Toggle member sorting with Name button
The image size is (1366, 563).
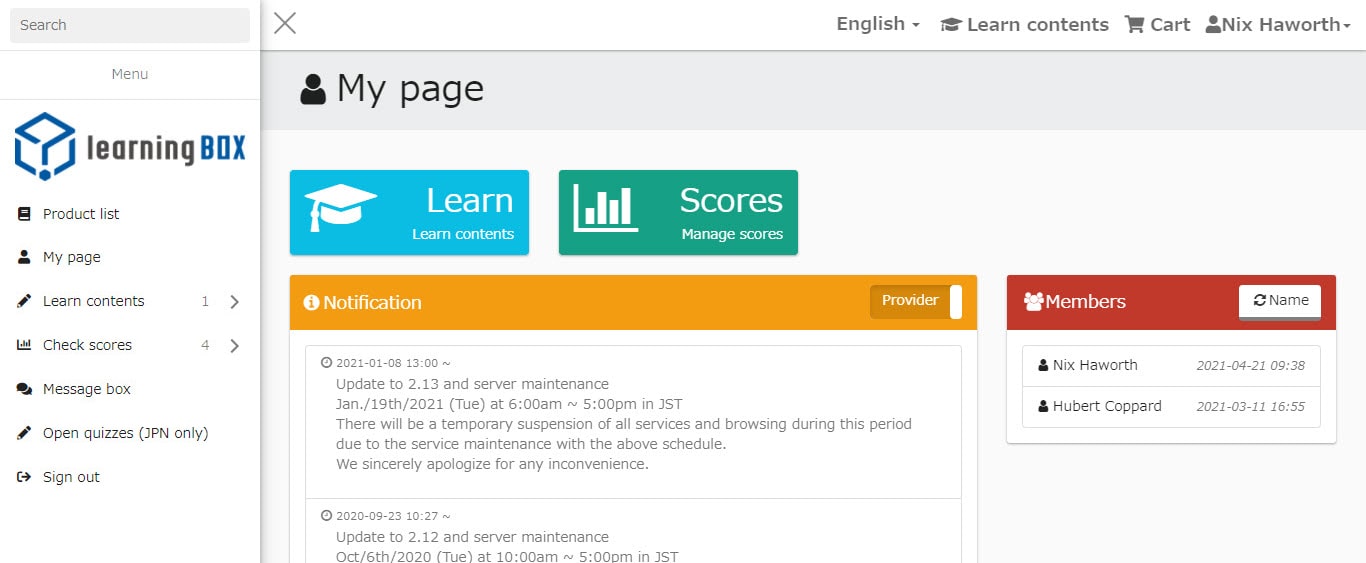1280,301
